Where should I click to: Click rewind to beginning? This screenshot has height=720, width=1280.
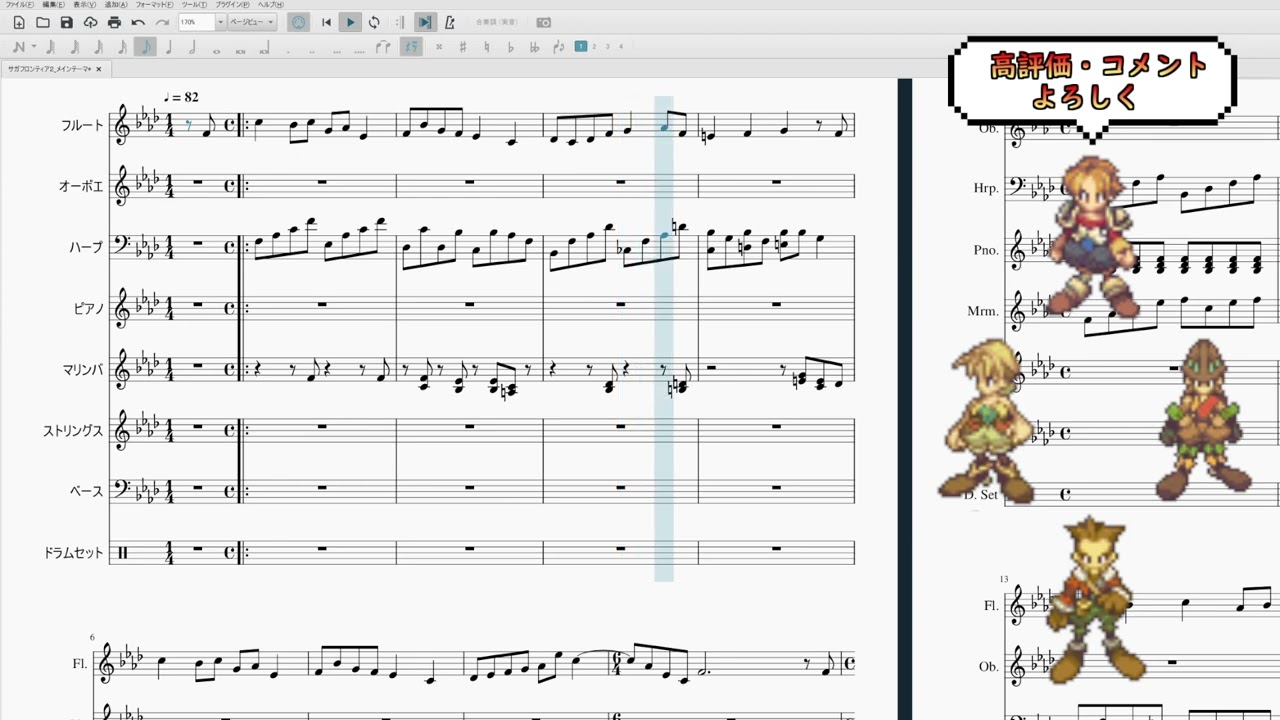326,22
